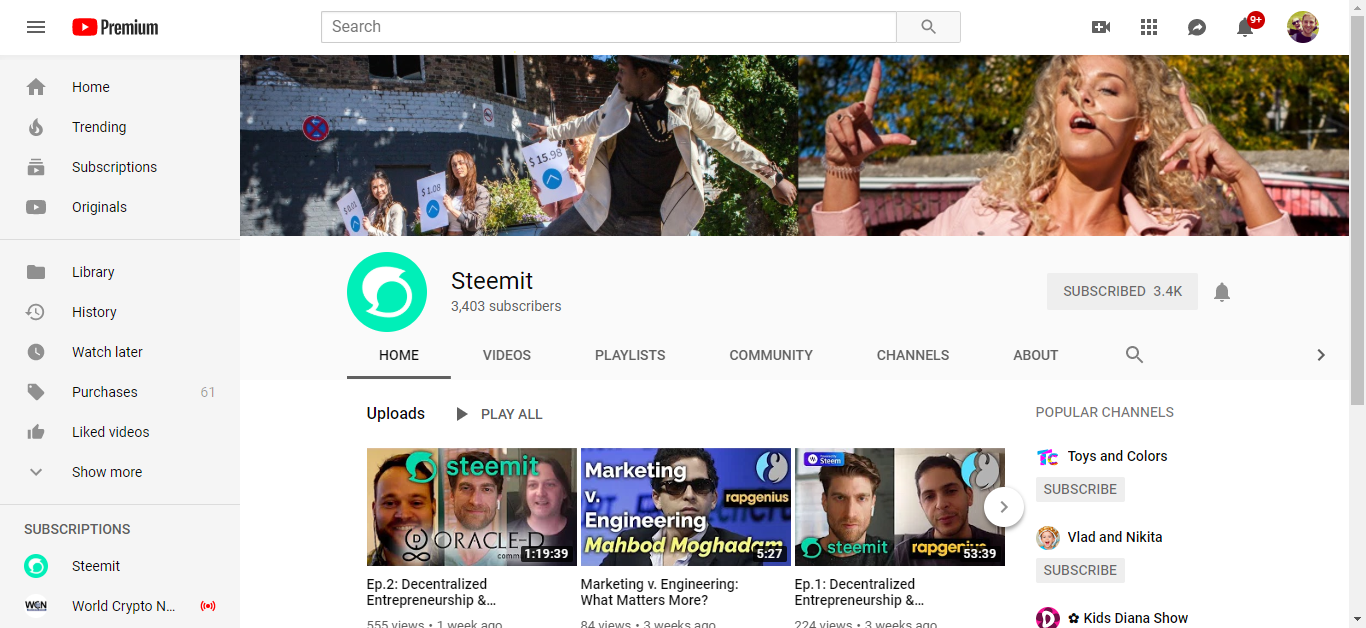1366x628 pixels.
Task: Click the Steemit channel banner image
Action: point(794,145)
